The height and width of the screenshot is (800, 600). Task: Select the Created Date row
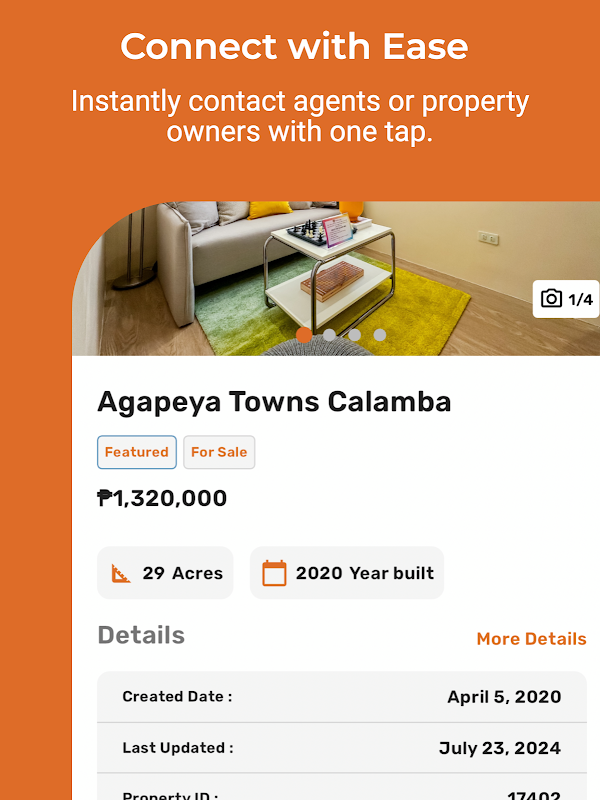(341, 697)
